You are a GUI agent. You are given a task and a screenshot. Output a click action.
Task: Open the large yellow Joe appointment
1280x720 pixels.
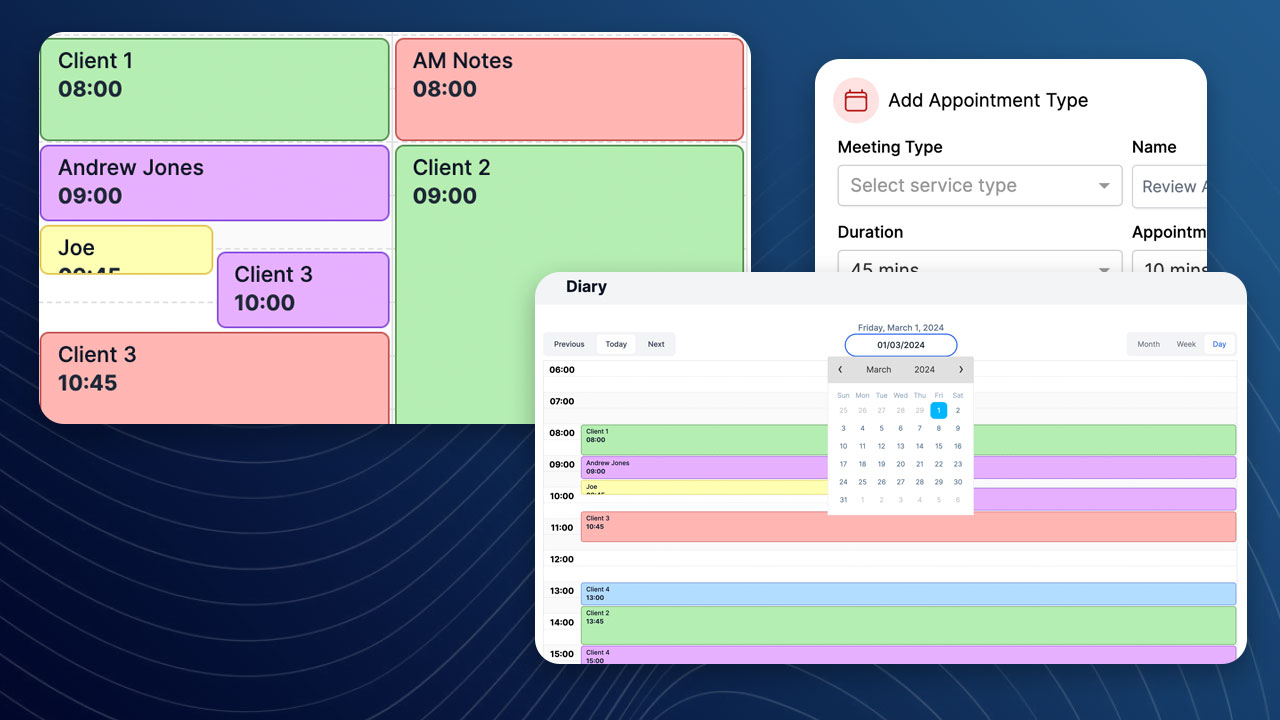point(126,250)
